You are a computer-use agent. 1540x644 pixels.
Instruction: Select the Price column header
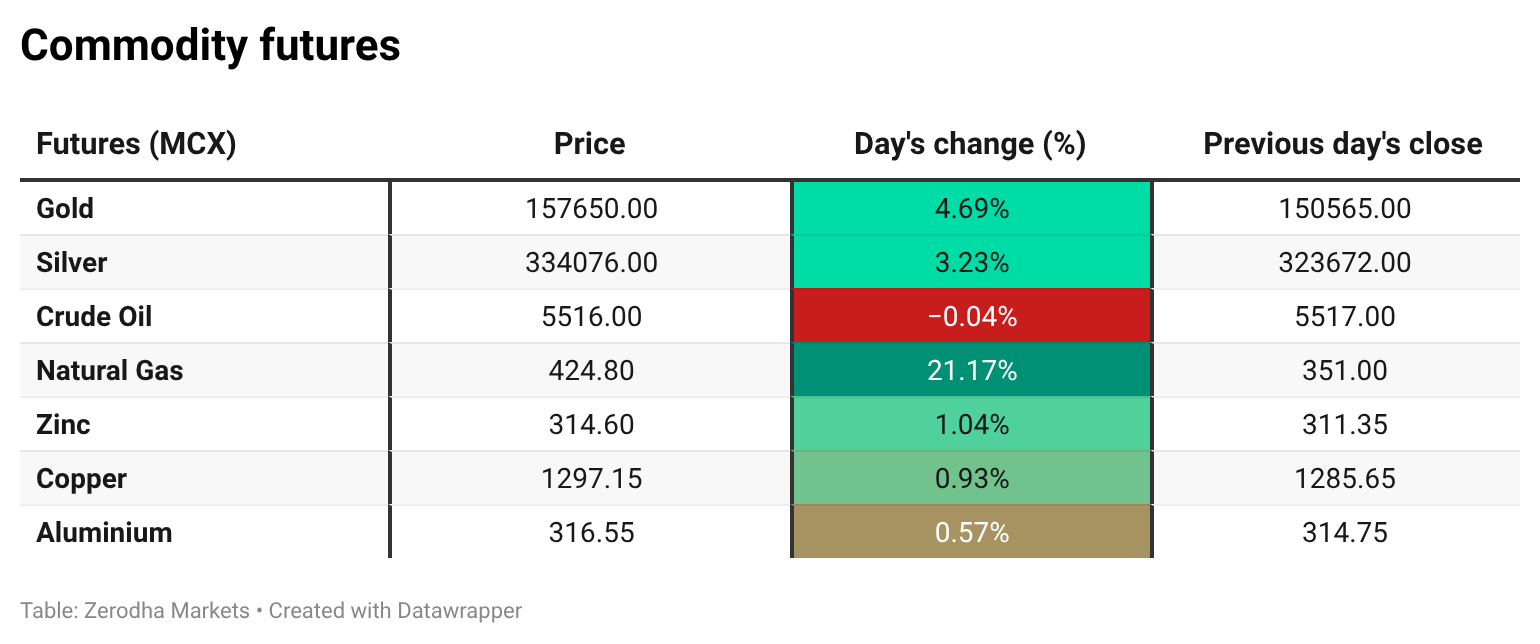click(x=590, y=144)
